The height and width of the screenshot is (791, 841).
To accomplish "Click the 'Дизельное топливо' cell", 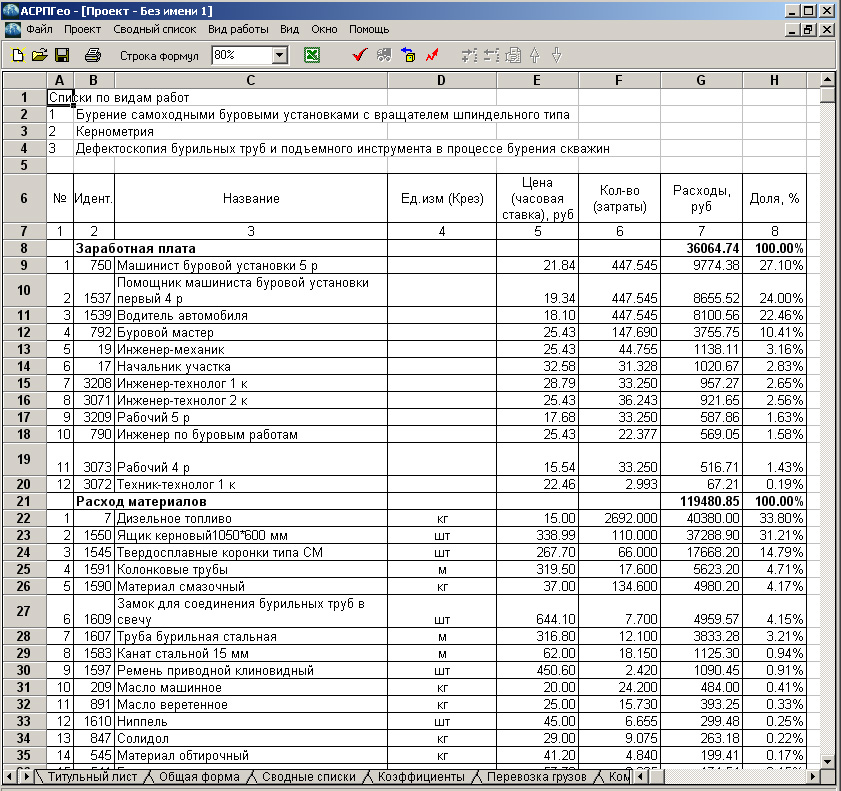I will 251,519.
